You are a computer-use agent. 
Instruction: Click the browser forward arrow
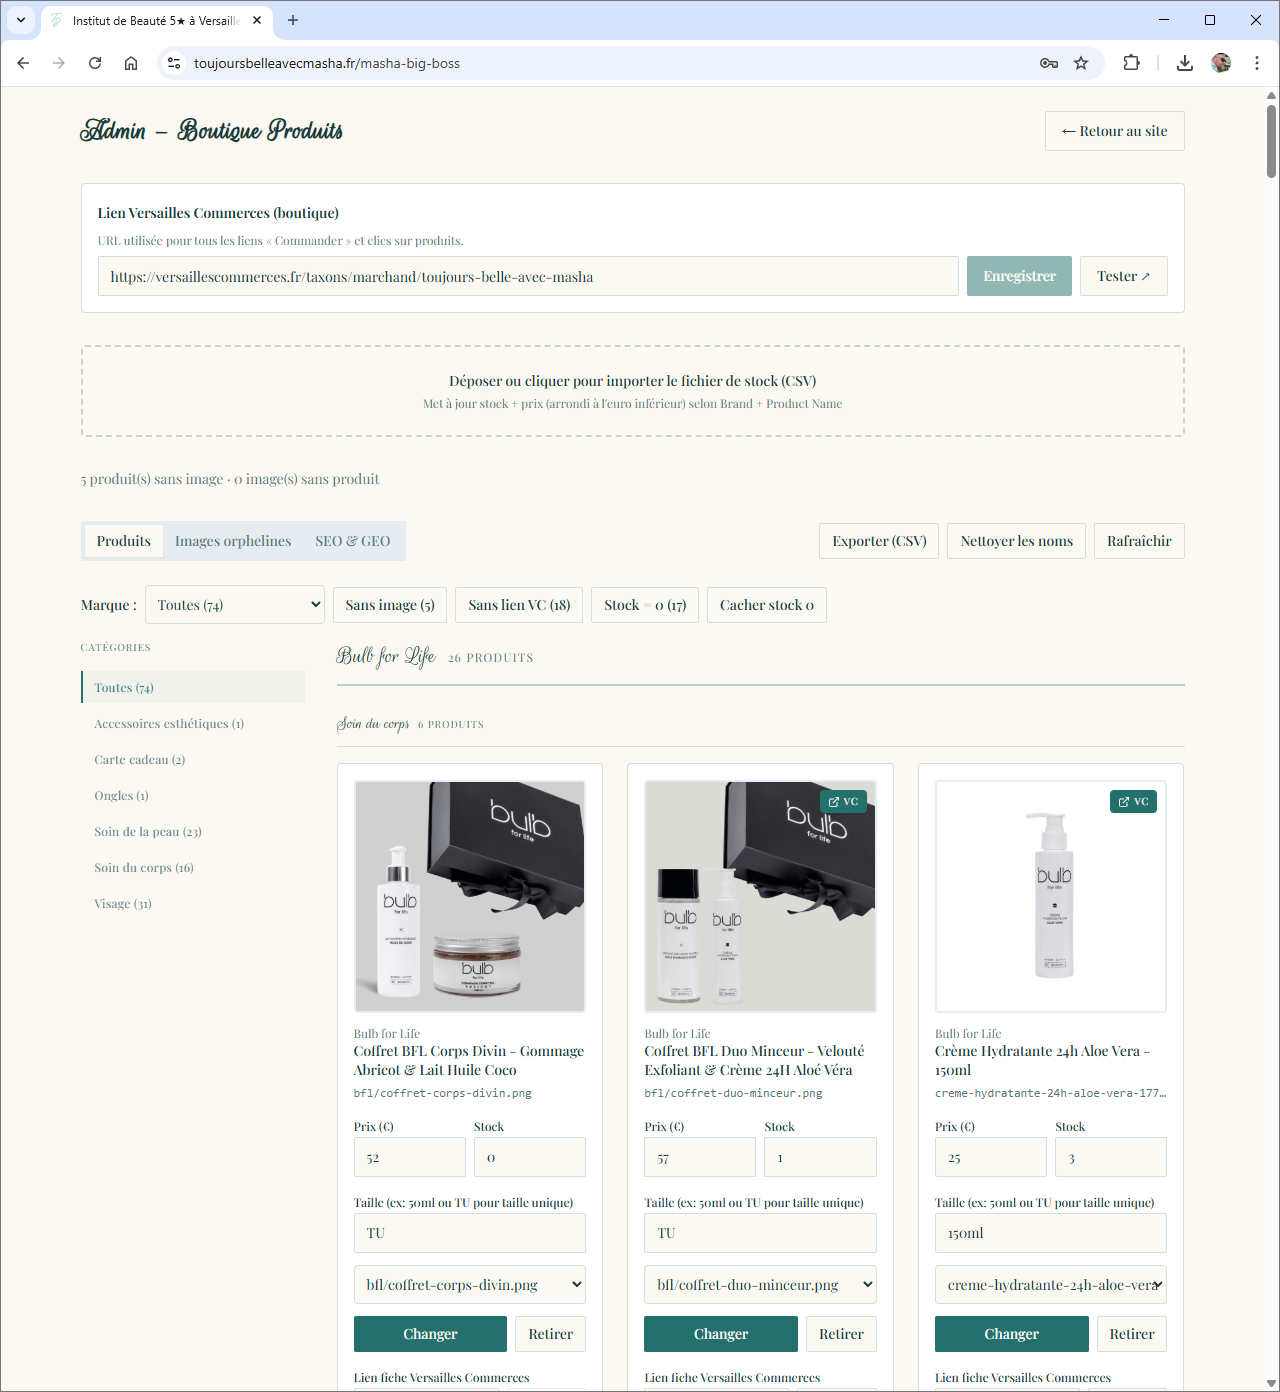59,63
